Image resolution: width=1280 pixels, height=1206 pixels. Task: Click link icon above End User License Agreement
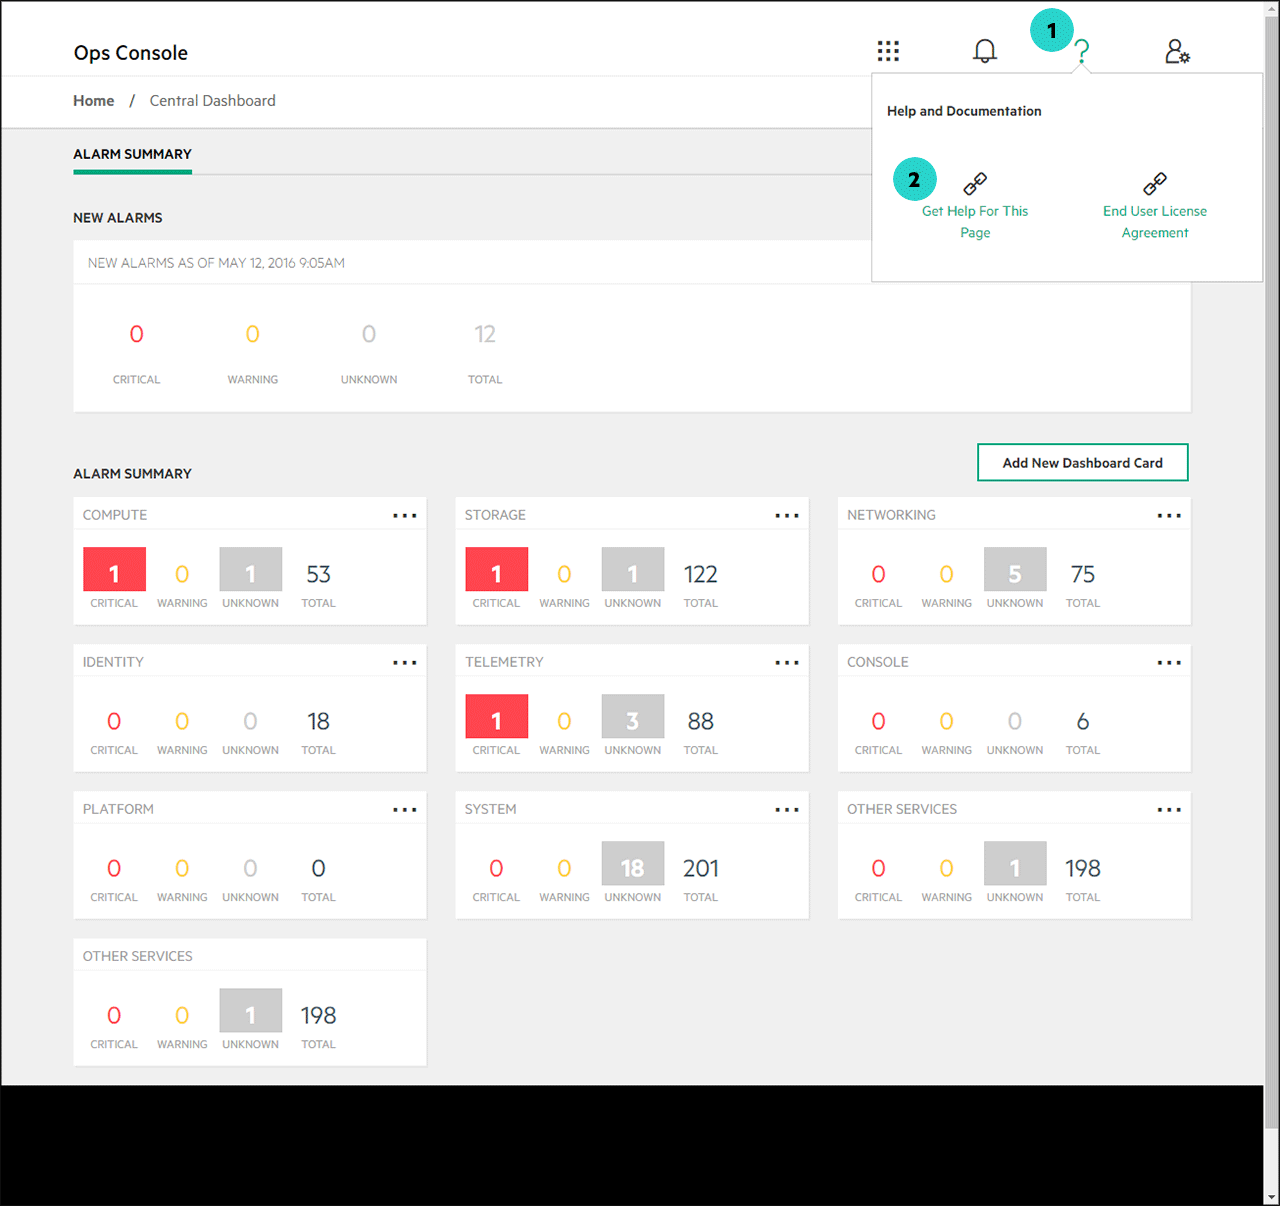point(1155,184)
